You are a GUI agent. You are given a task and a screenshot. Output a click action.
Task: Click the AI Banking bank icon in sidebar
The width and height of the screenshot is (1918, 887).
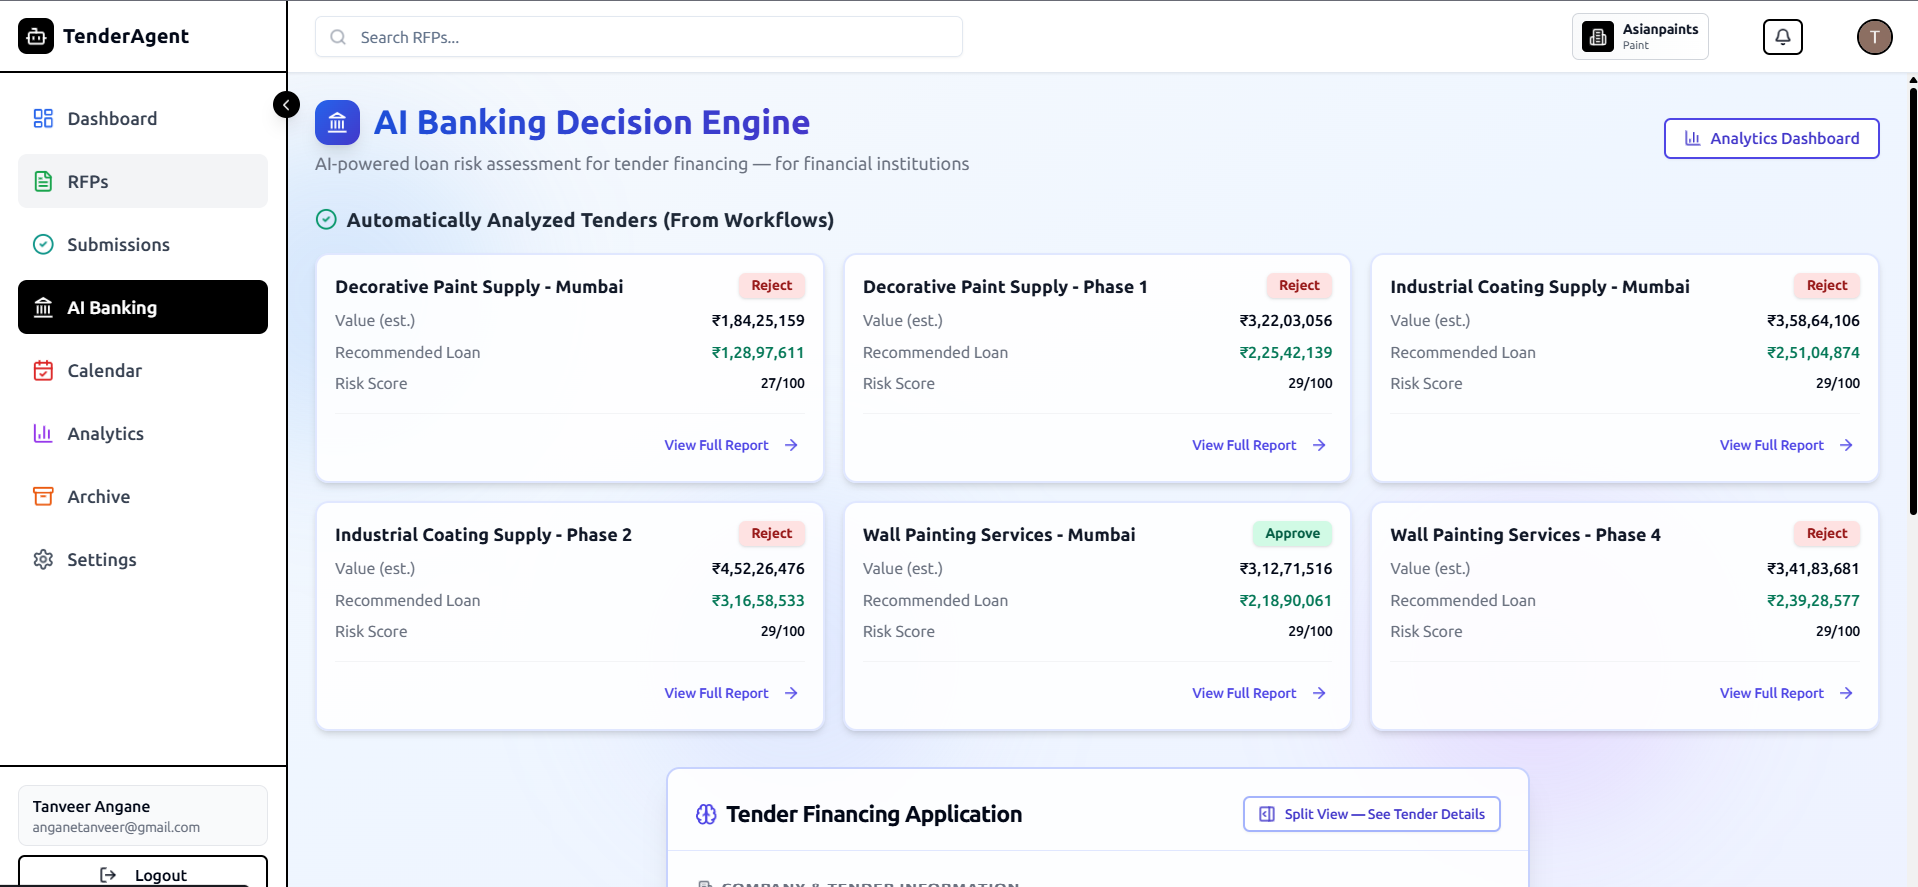click(x=43, y=307)
